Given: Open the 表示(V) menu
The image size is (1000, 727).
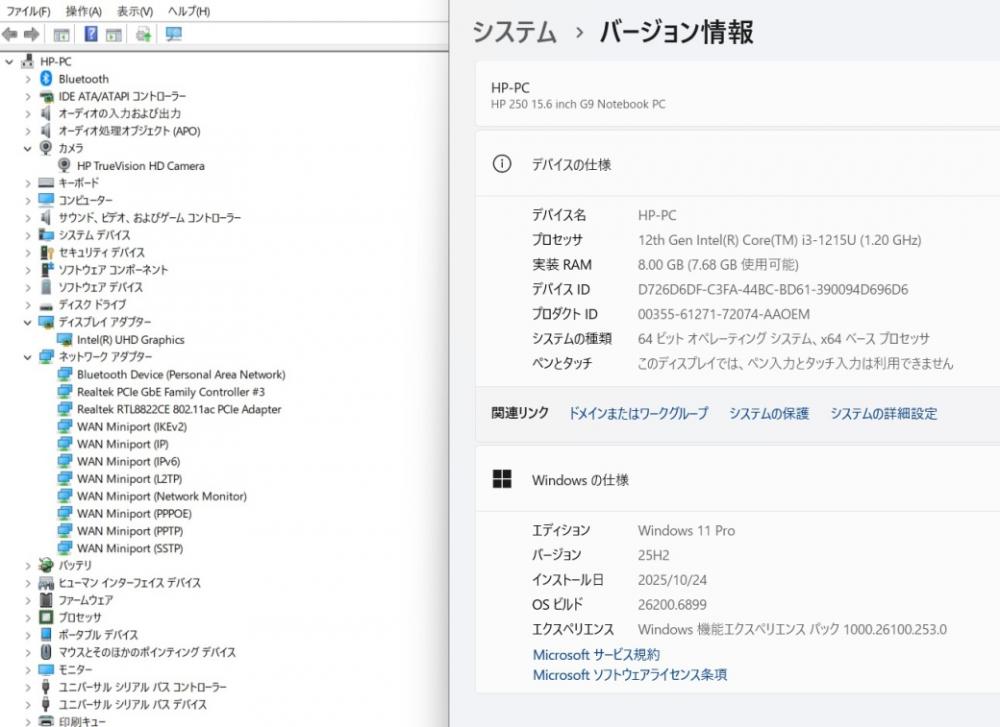Looking at the screenshot, I should pos(135,11).
